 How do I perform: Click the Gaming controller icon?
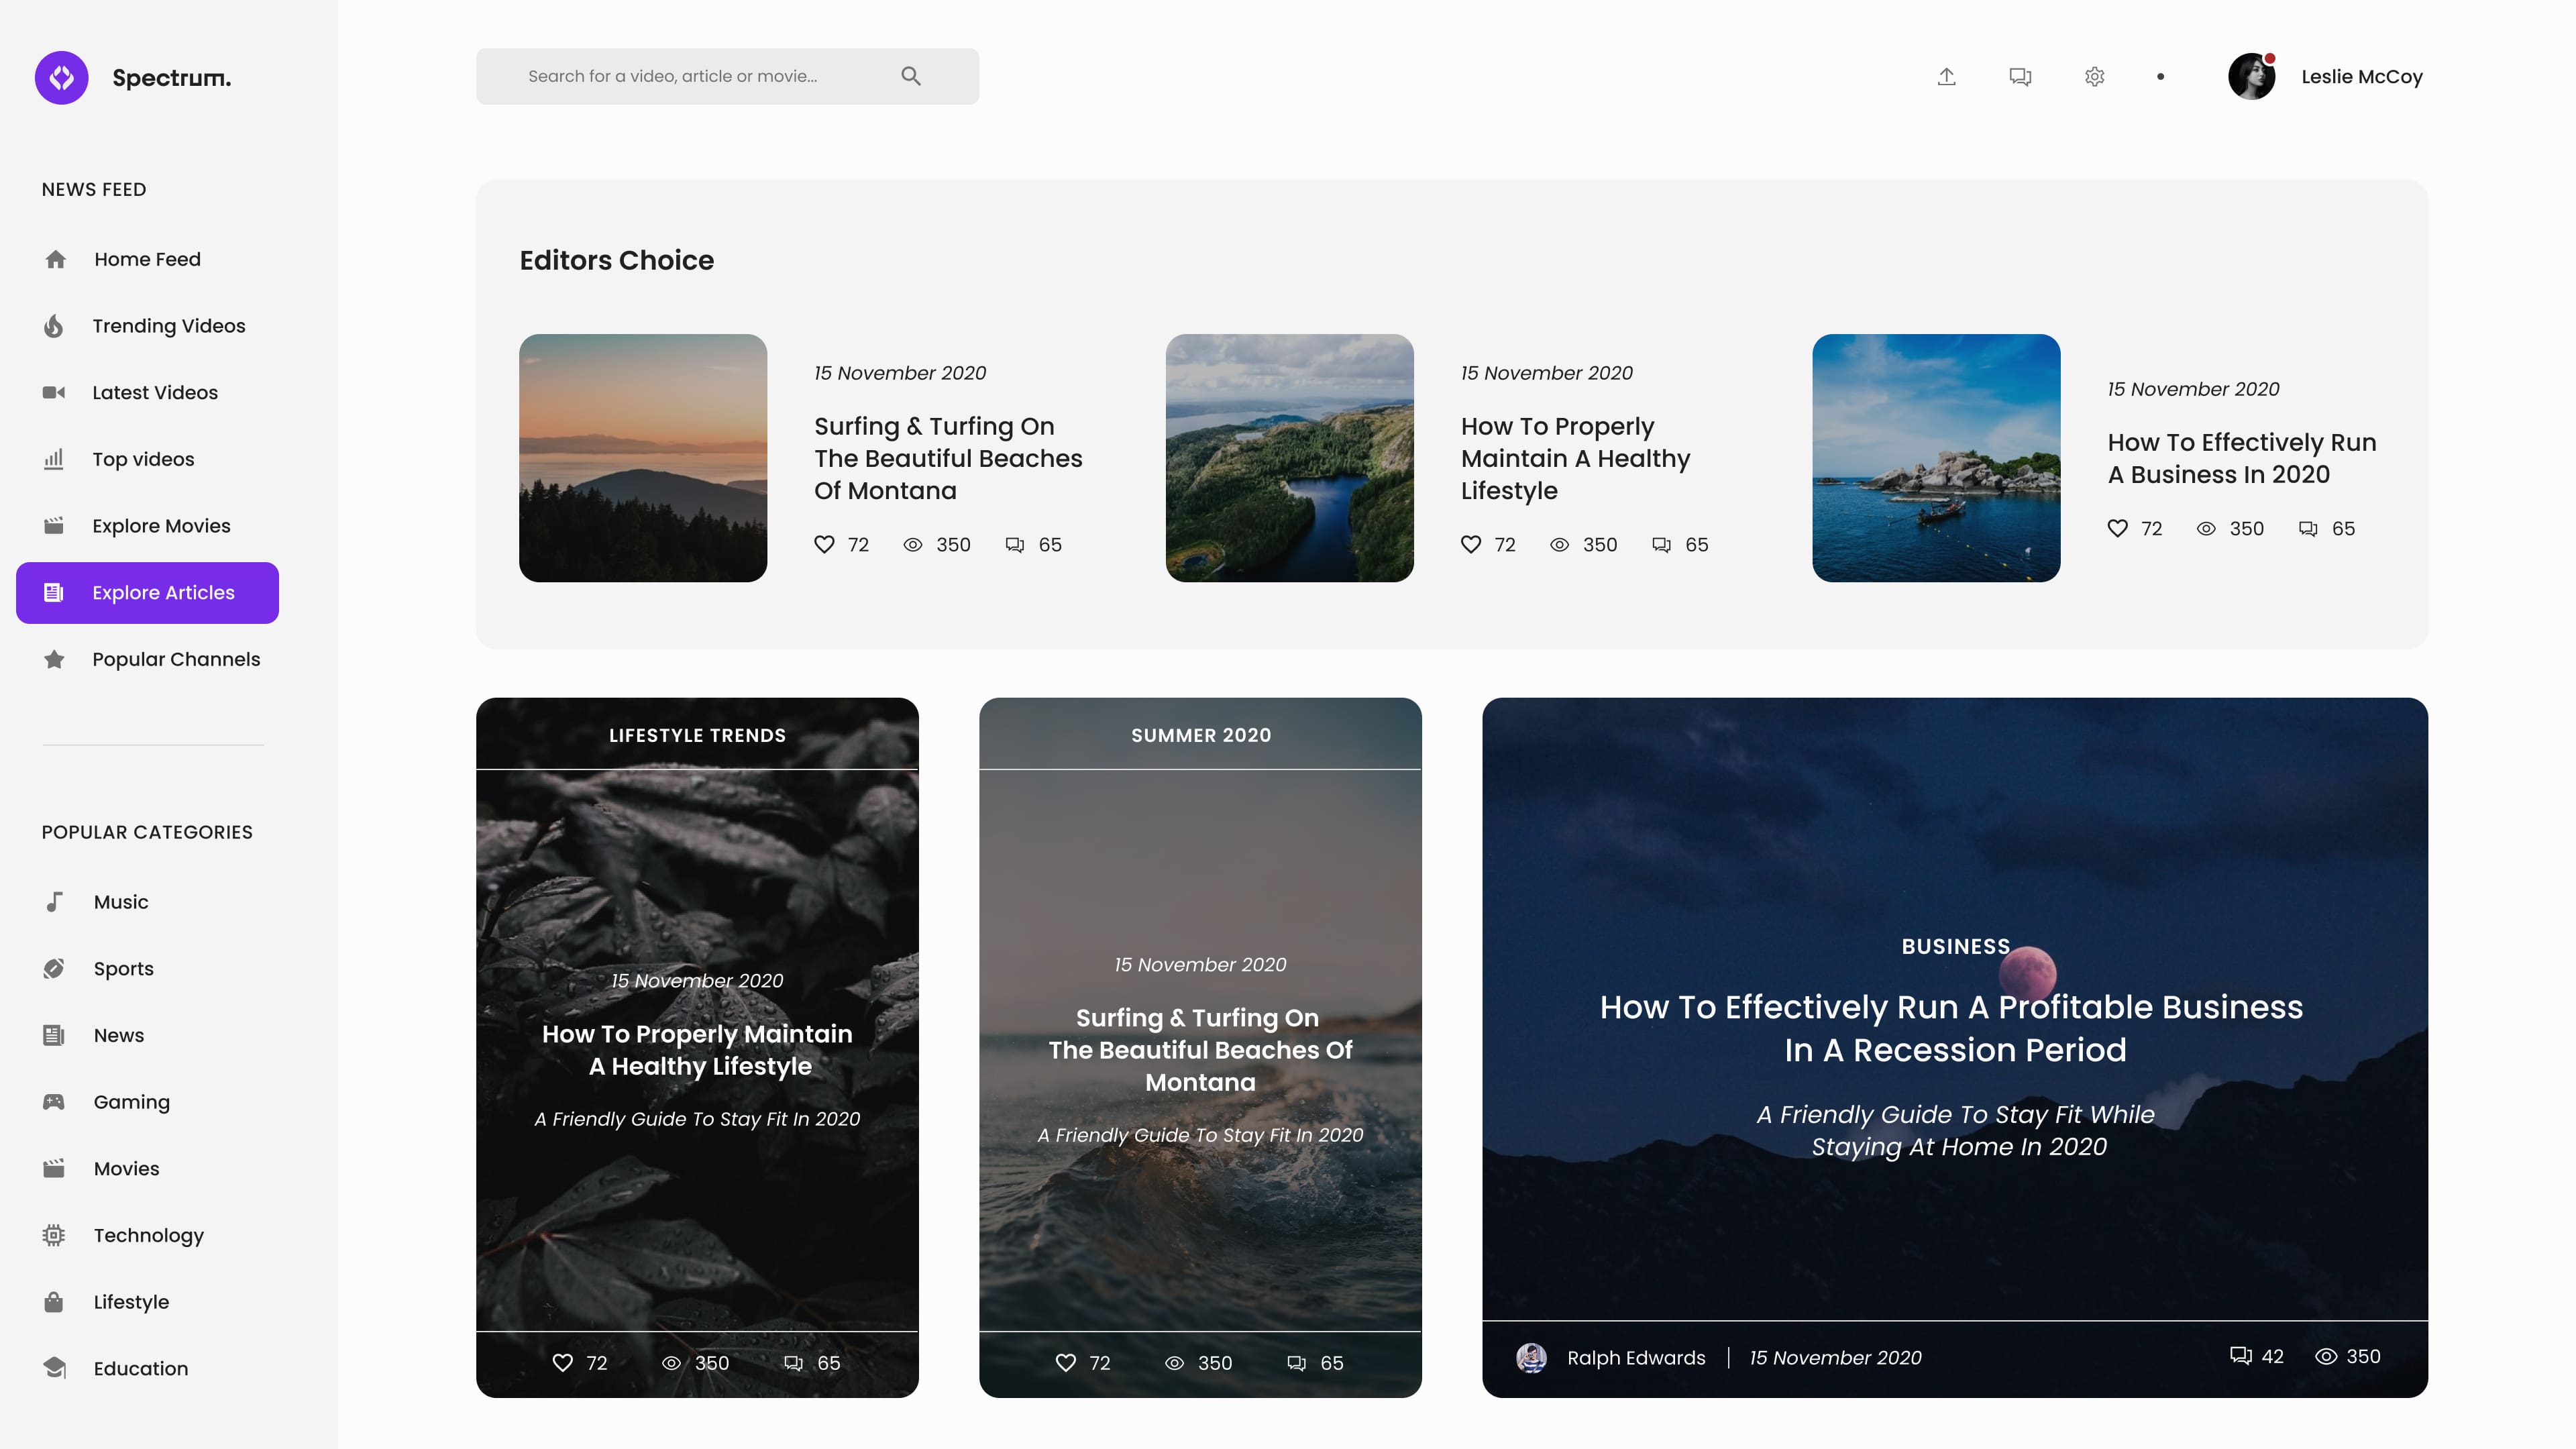pyautogui.click(x=54, y=1102)
